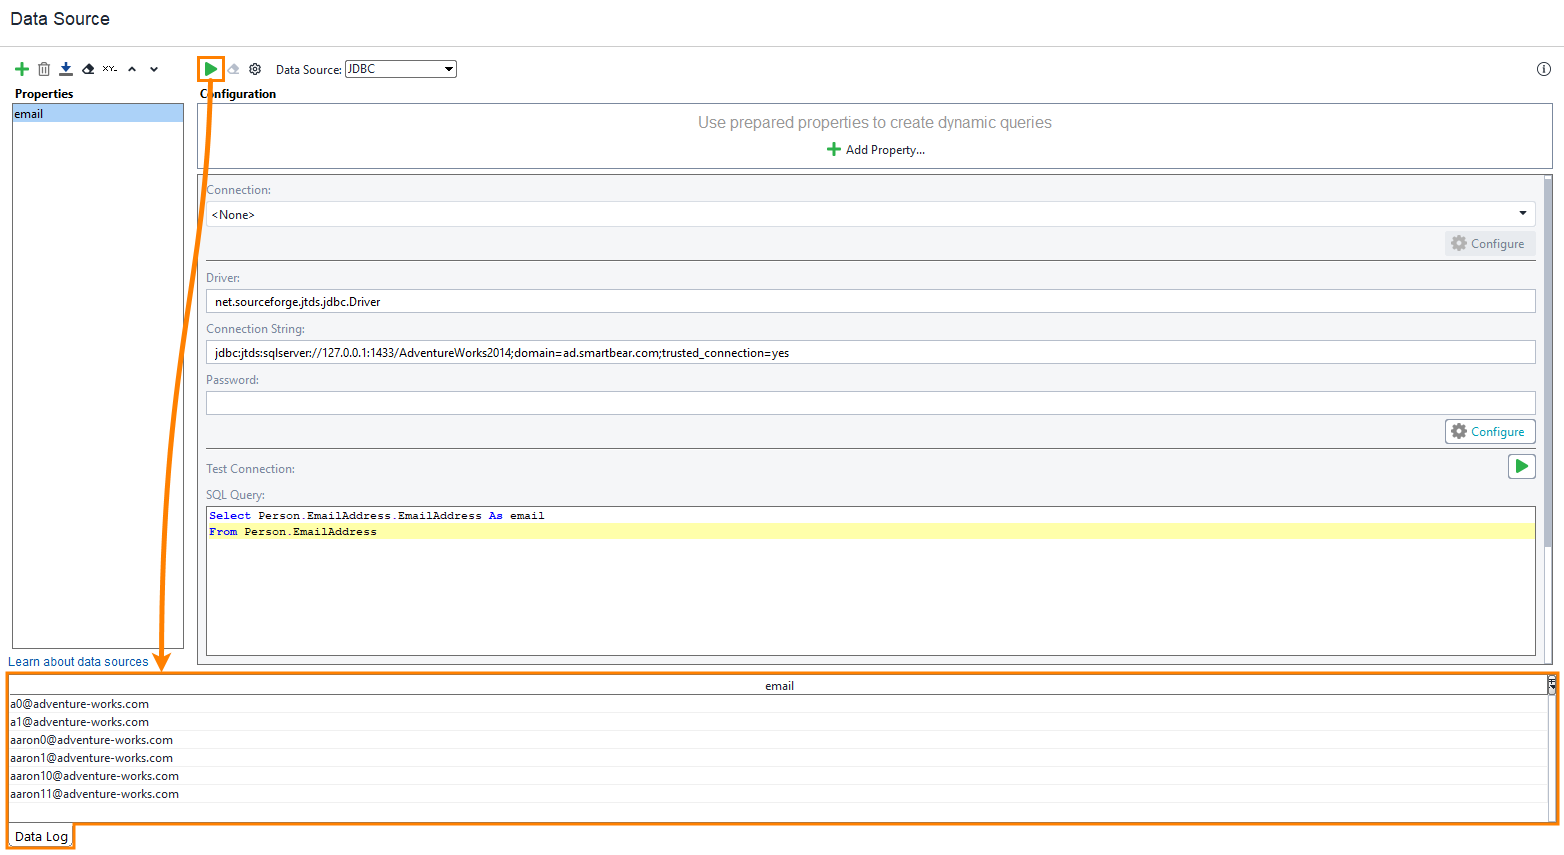Click the Add Property link
This screenshot has width=1564, height=855.
(875, 149)
